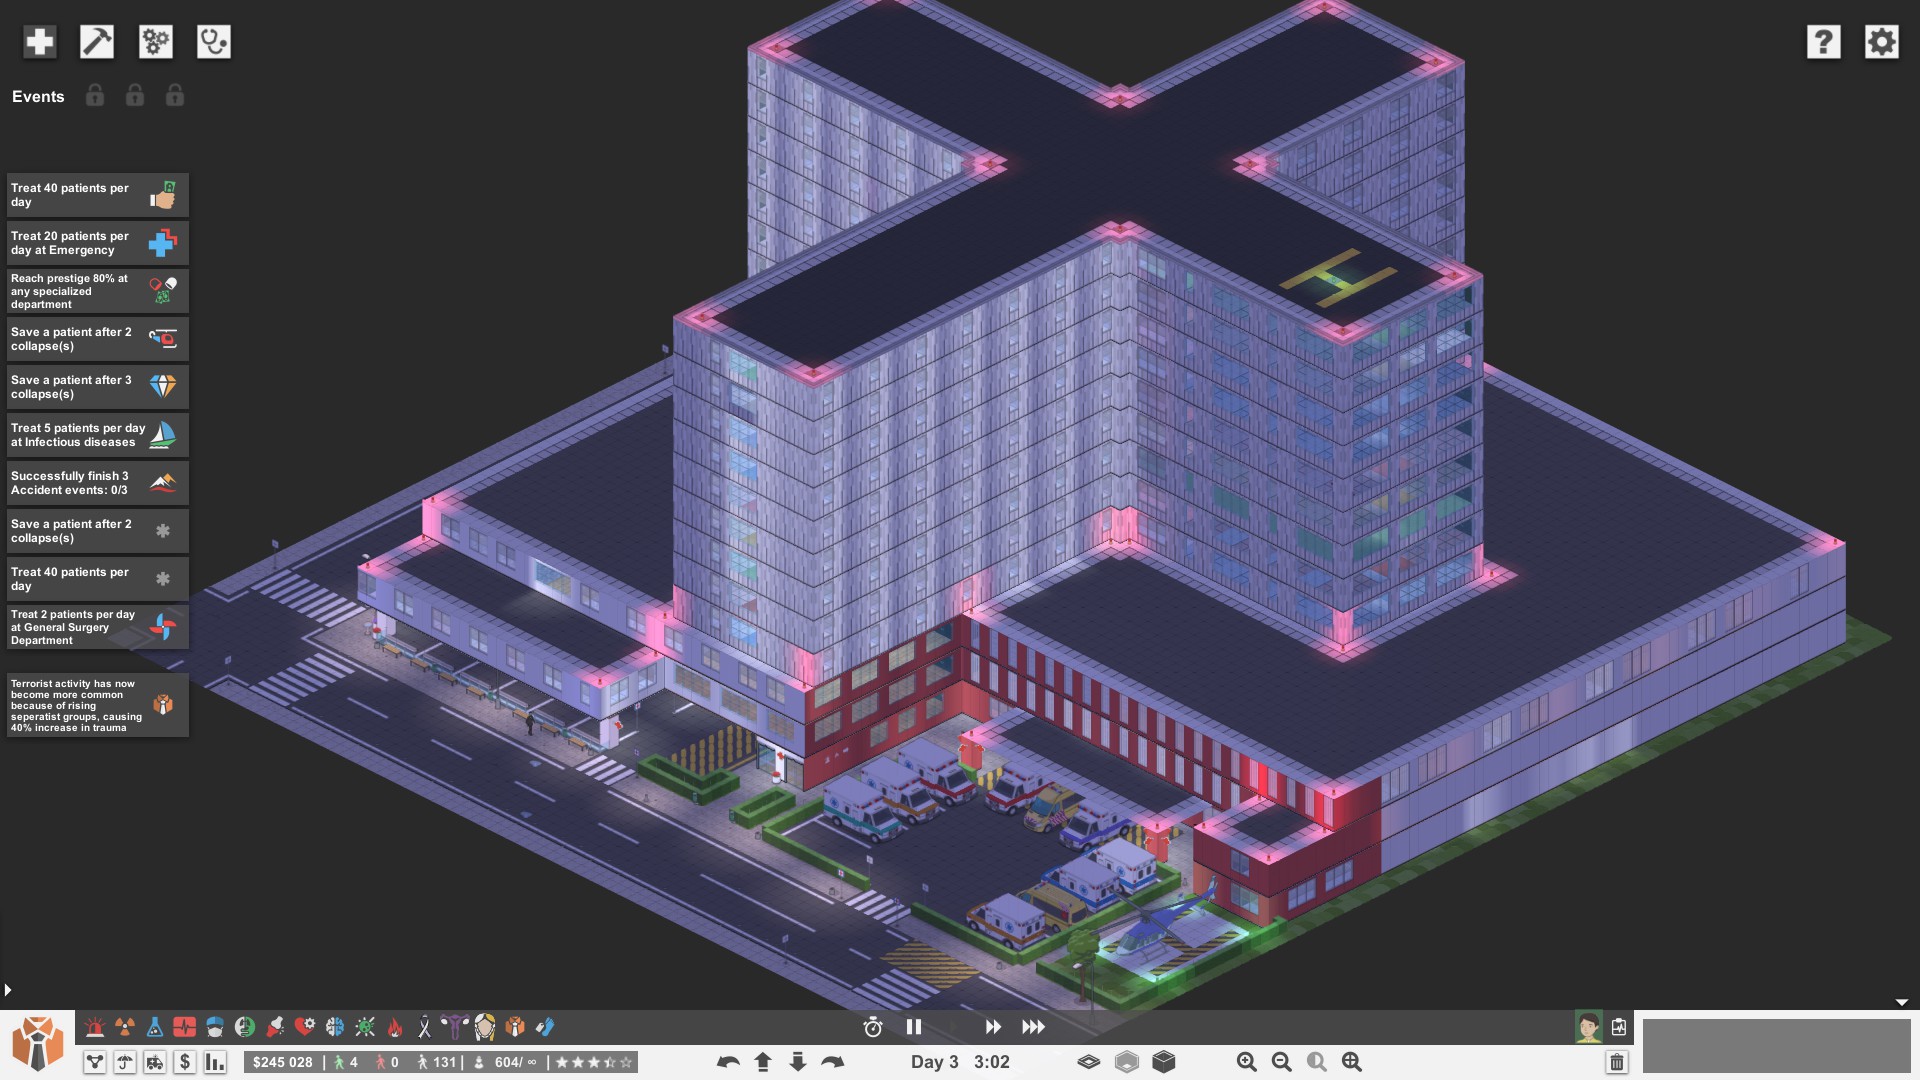This screenshot has width=1920, height=1080.
Task: Set game speed to fastest
Action: tap(1033, 1027)
